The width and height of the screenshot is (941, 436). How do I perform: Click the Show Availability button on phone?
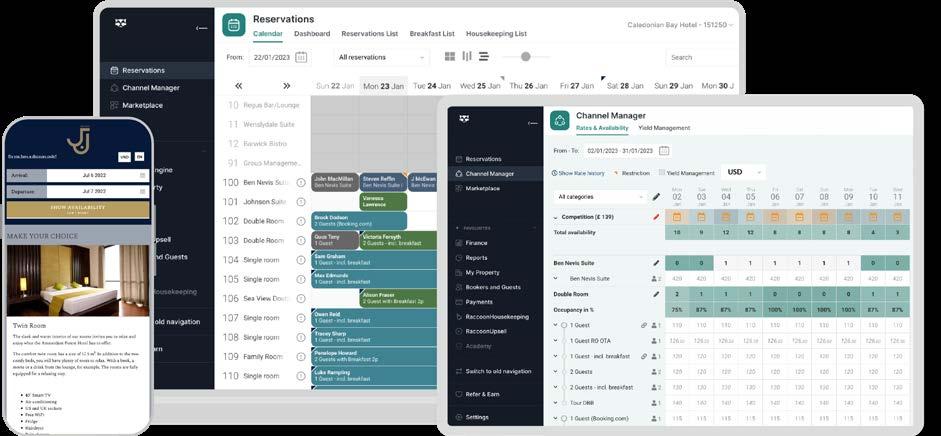click(78, 209)
